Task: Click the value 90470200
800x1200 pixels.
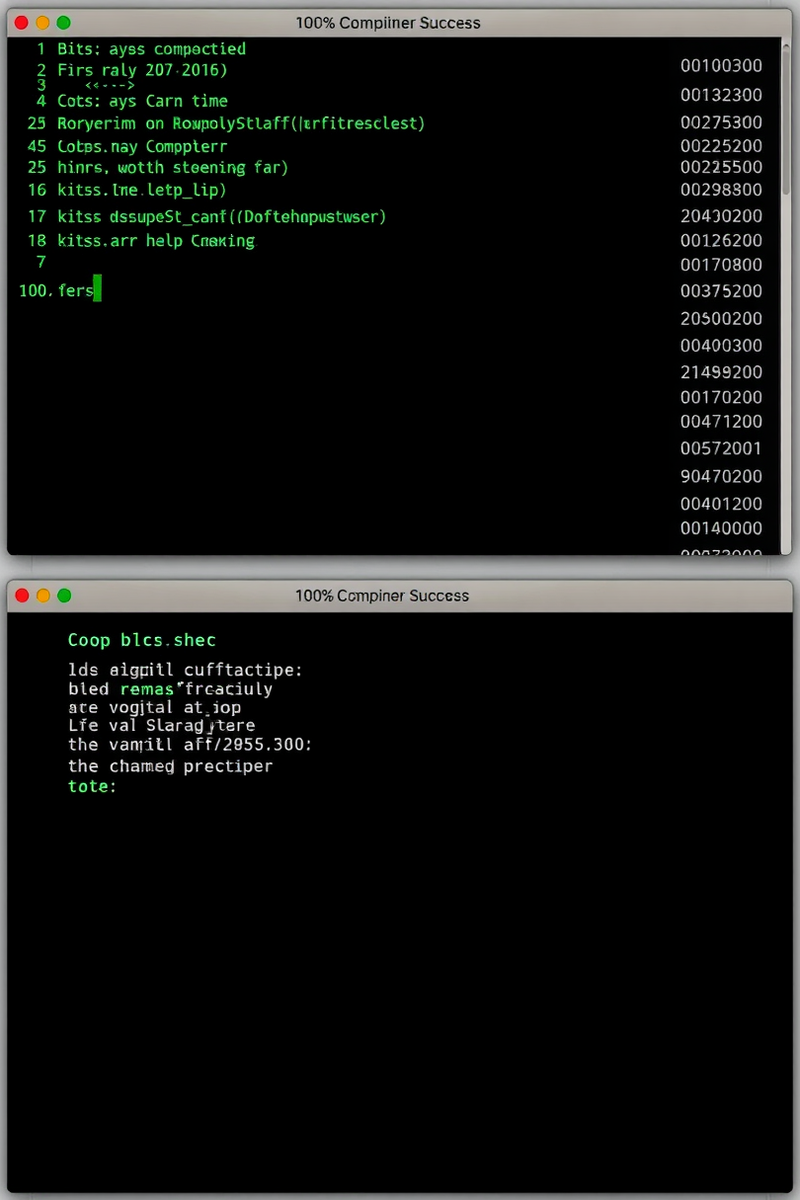Action: point(721,477)
